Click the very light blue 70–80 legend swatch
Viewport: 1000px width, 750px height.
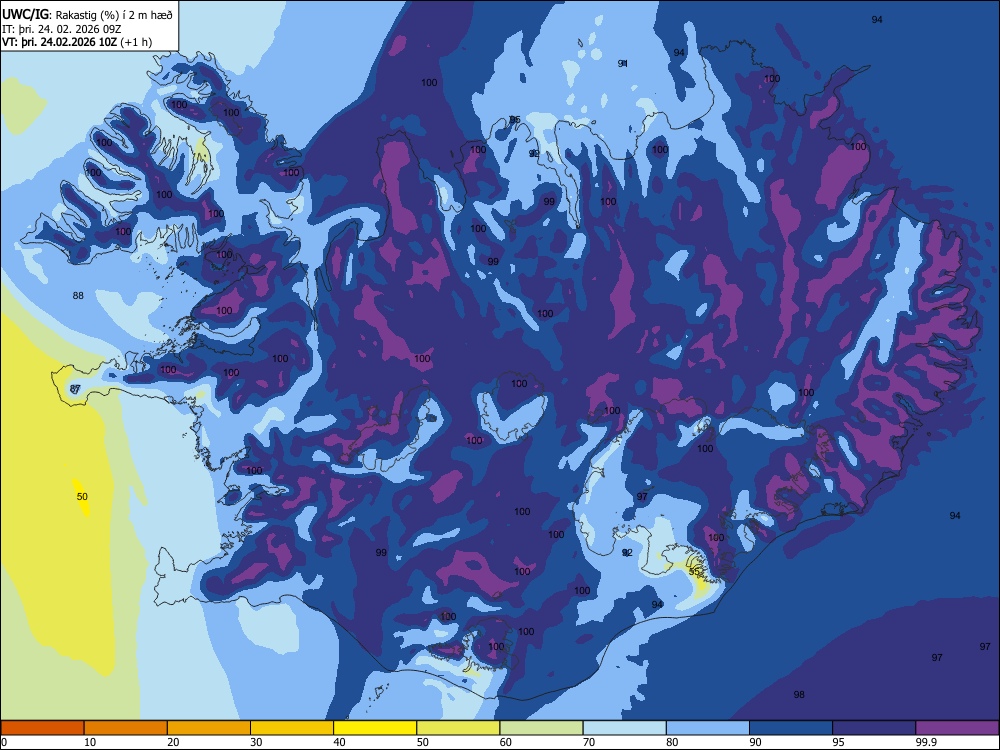click(x=624, y=728)
